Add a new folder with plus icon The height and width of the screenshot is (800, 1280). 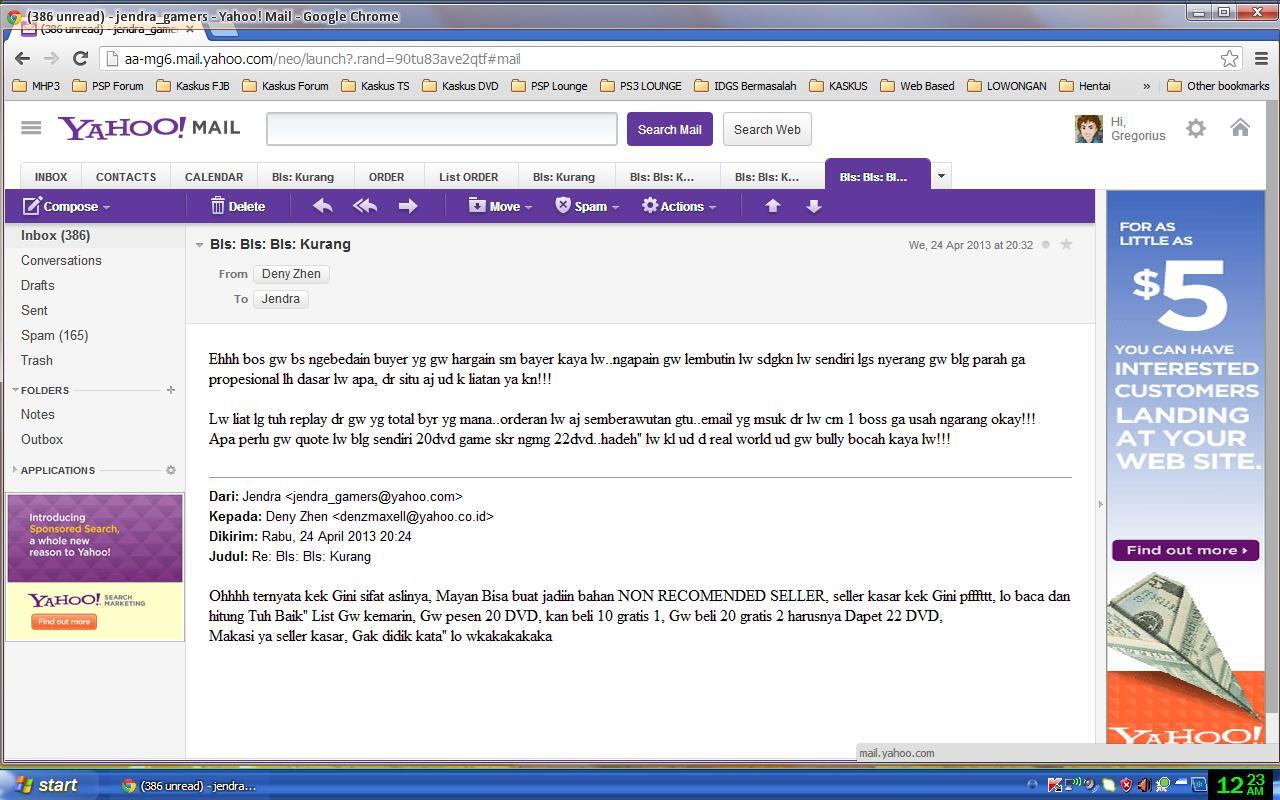pos(170,390)
